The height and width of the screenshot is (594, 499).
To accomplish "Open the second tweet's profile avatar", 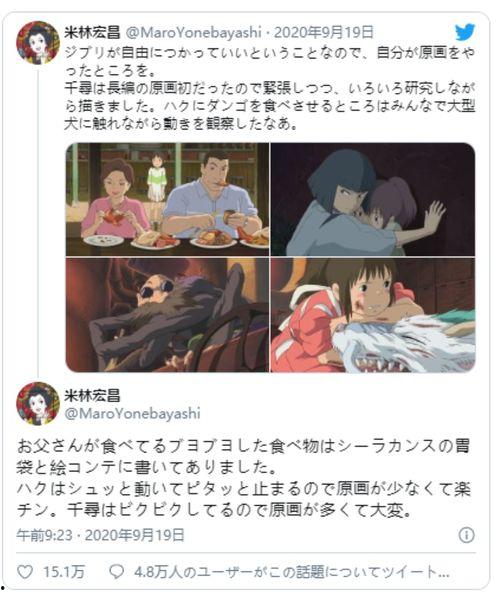I will pyautogui.click(x=38, y=404).
